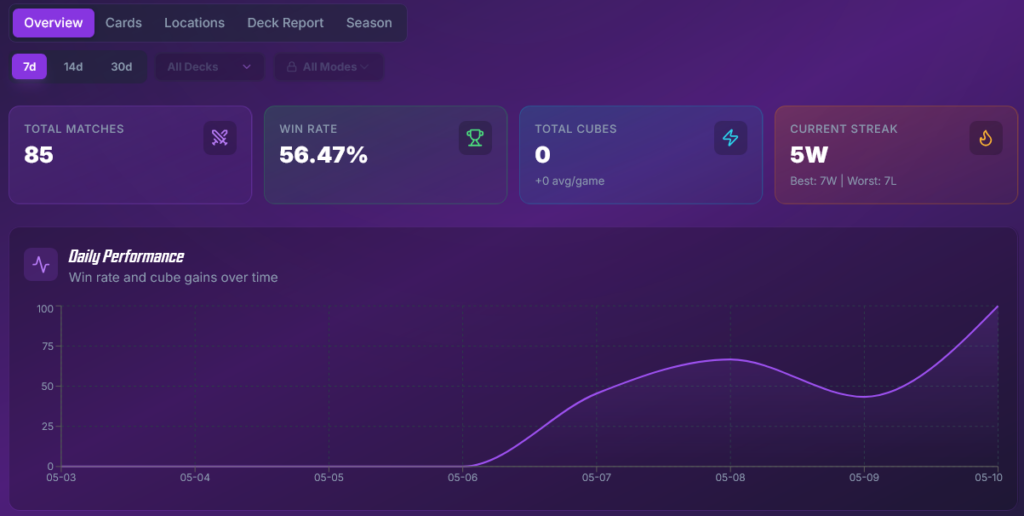Select the 7d time range
Viewport: 1024px width, 516px height.
tap(29, 67)
